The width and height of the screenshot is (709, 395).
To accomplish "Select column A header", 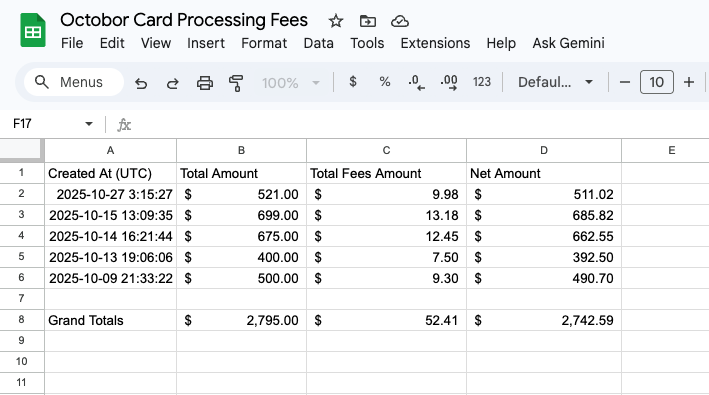I will tap(110, 150).
